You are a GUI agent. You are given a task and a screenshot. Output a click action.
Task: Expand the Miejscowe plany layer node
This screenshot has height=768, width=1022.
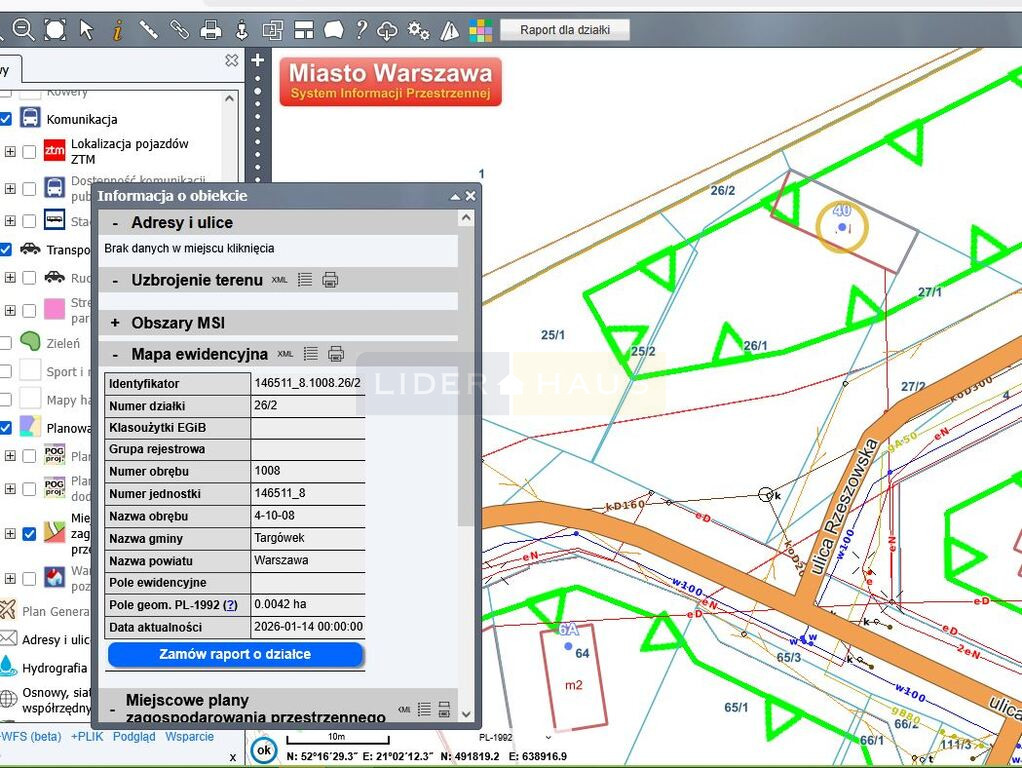[x=10, y=533]
